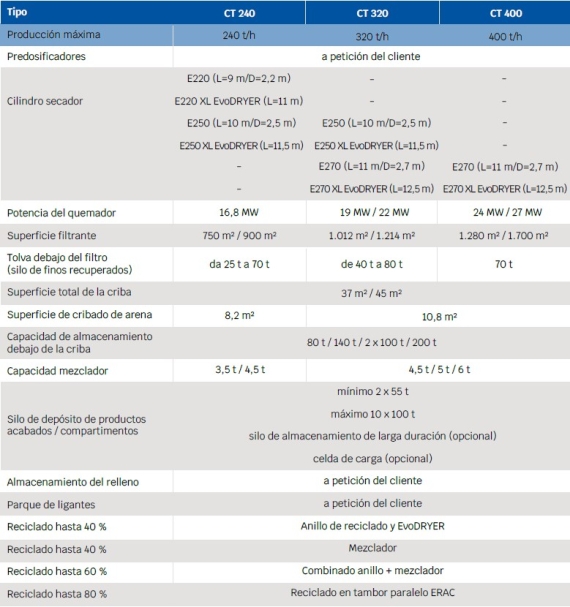Click the 400 t/h value cell
This screenshot has height=607, width=570.
505,36
